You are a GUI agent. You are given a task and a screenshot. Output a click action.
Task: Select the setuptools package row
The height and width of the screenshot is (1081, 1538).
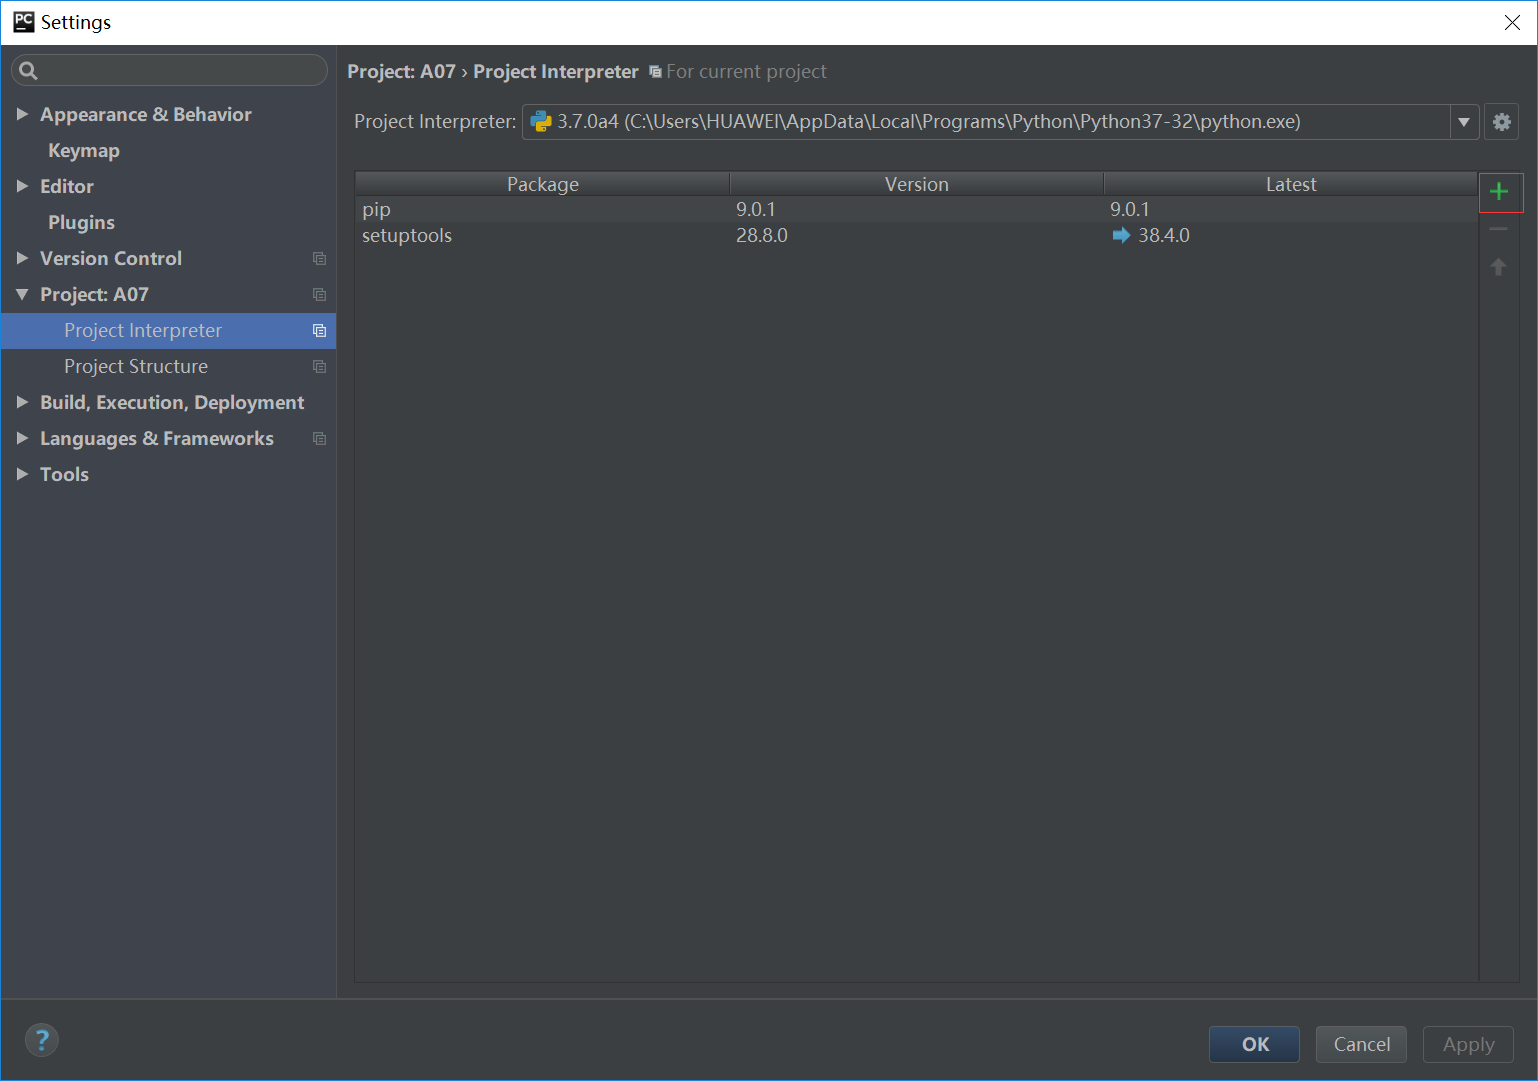916,235
